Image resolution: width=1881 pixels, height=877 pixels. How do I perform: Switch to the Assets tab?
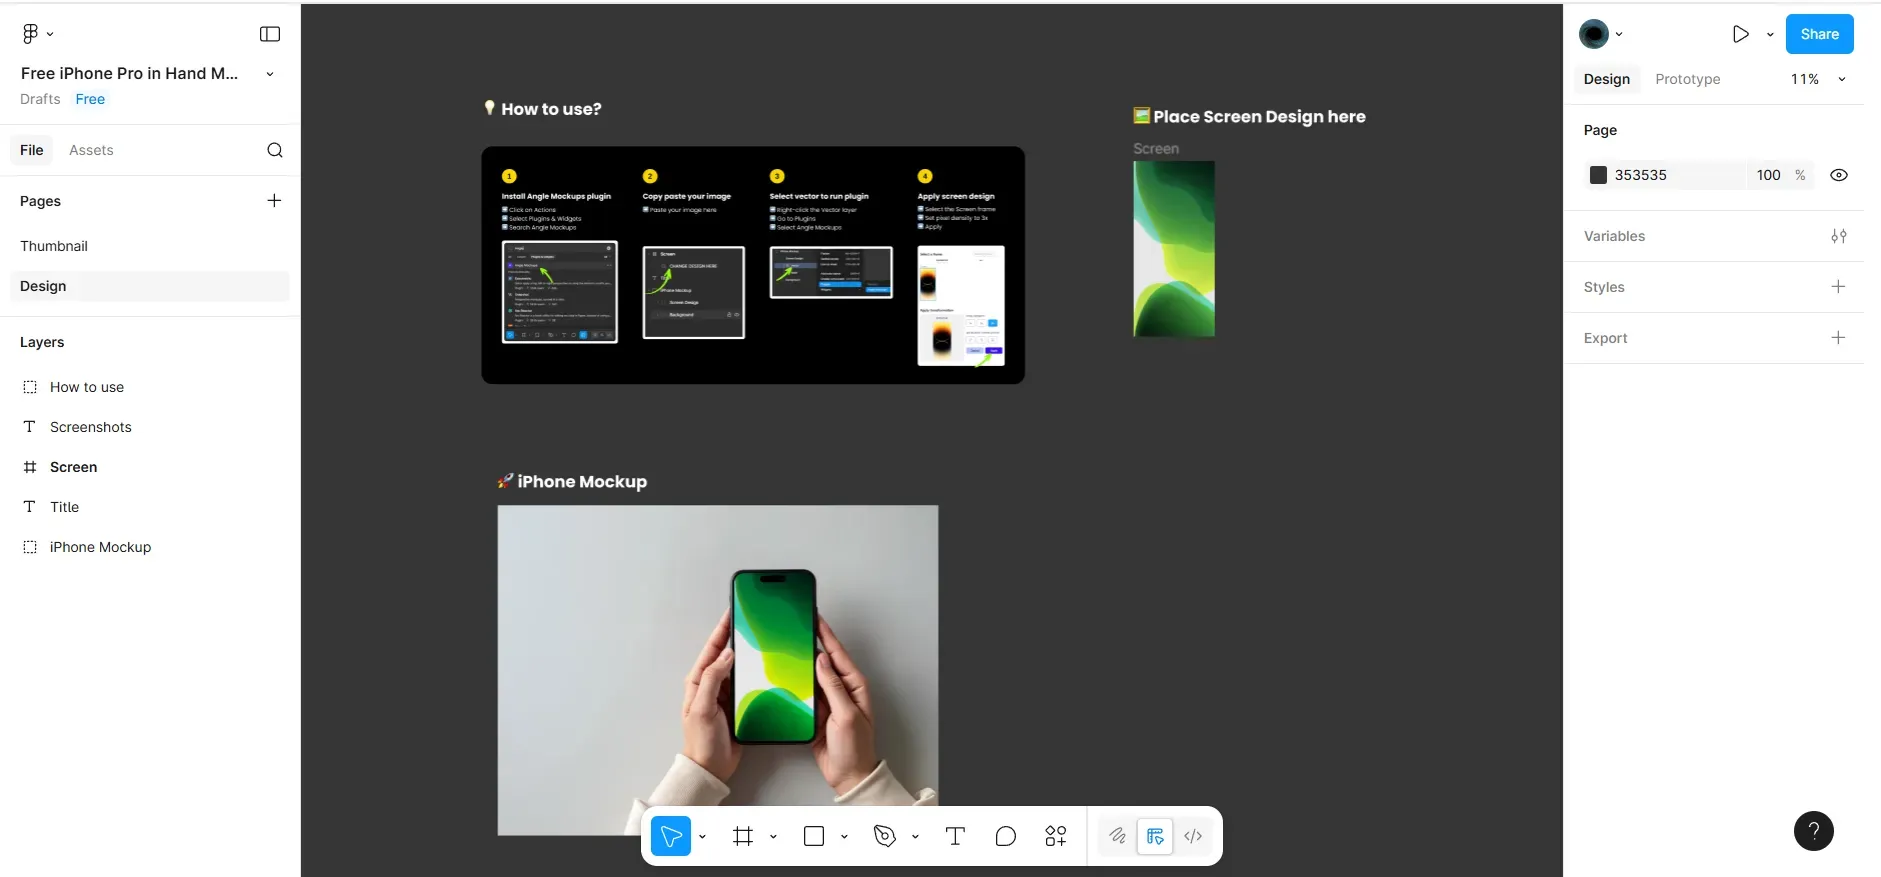coord(91,150)
